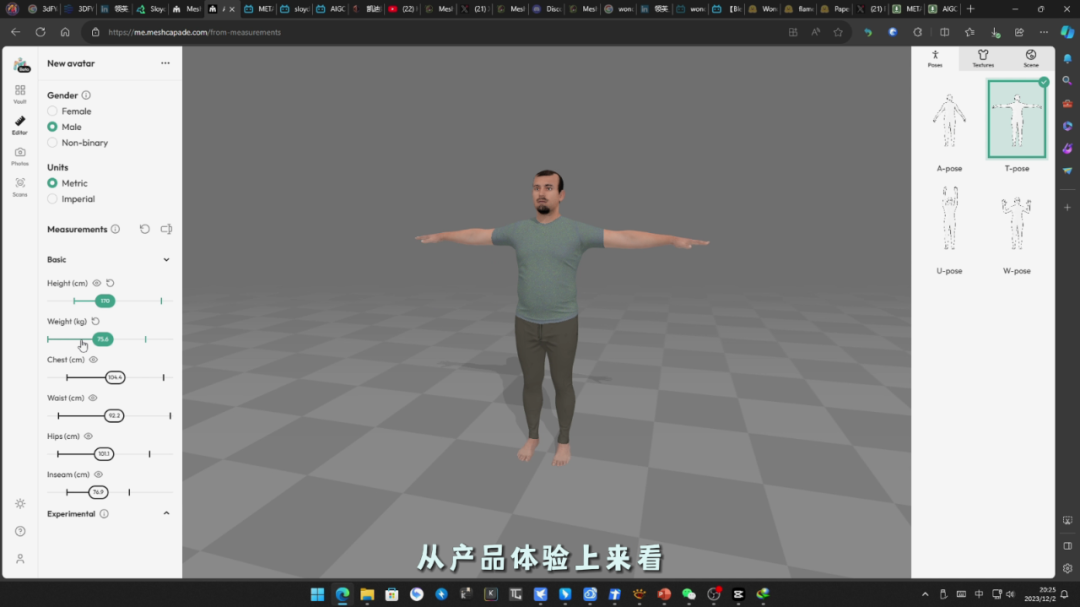This screenshot has height=607, width=1080.
Task: Select the Non-binary gender option
Action: [51, 142]
